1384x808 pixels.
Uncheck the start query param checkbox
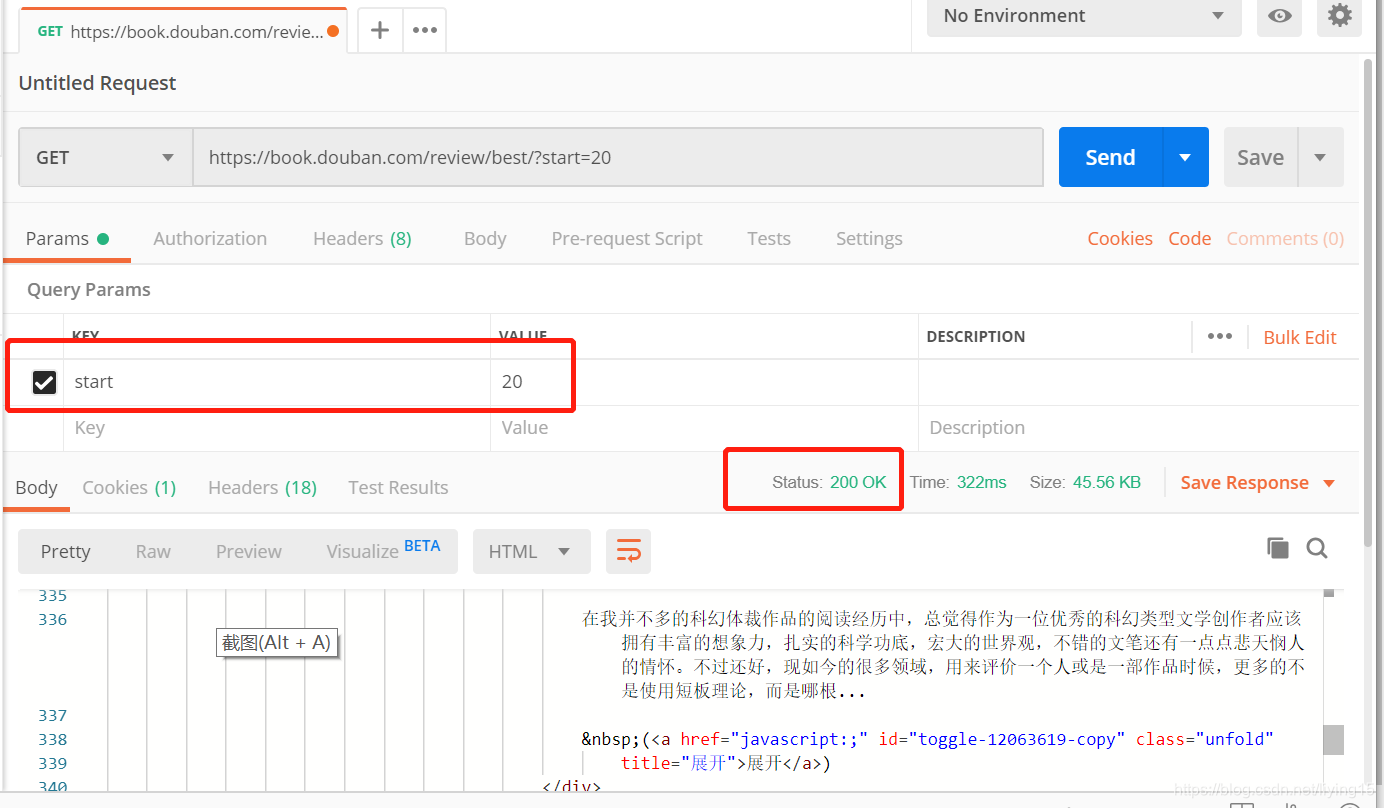tap(44, 382)
